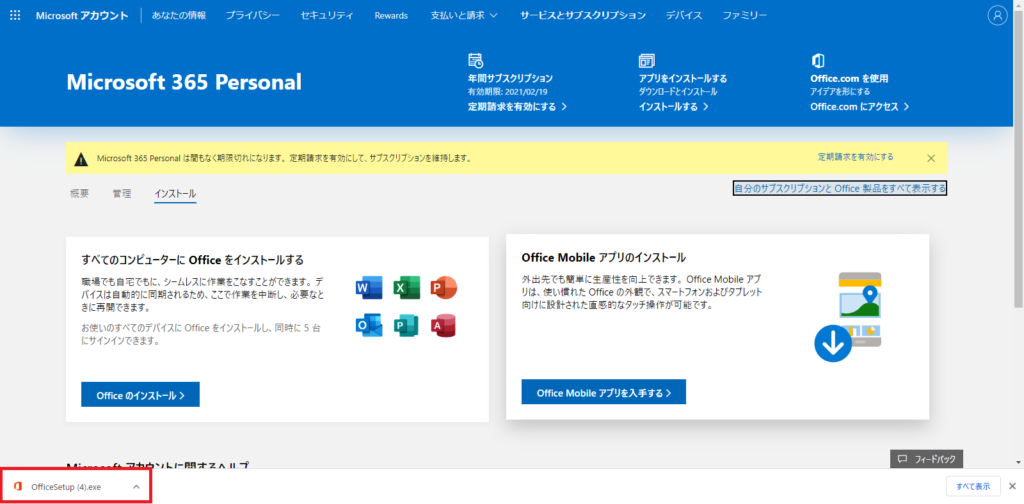This screenshot has height=504, width=1024.
Task: Click the インストールする link in header
Action: (673, 106)
